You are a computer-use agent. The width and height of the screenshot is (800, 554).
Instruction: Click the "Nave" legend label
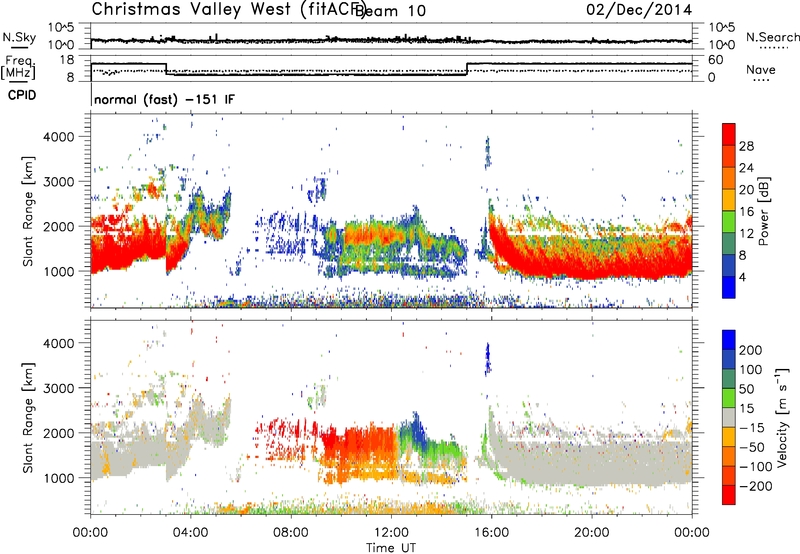pos(761,69)
